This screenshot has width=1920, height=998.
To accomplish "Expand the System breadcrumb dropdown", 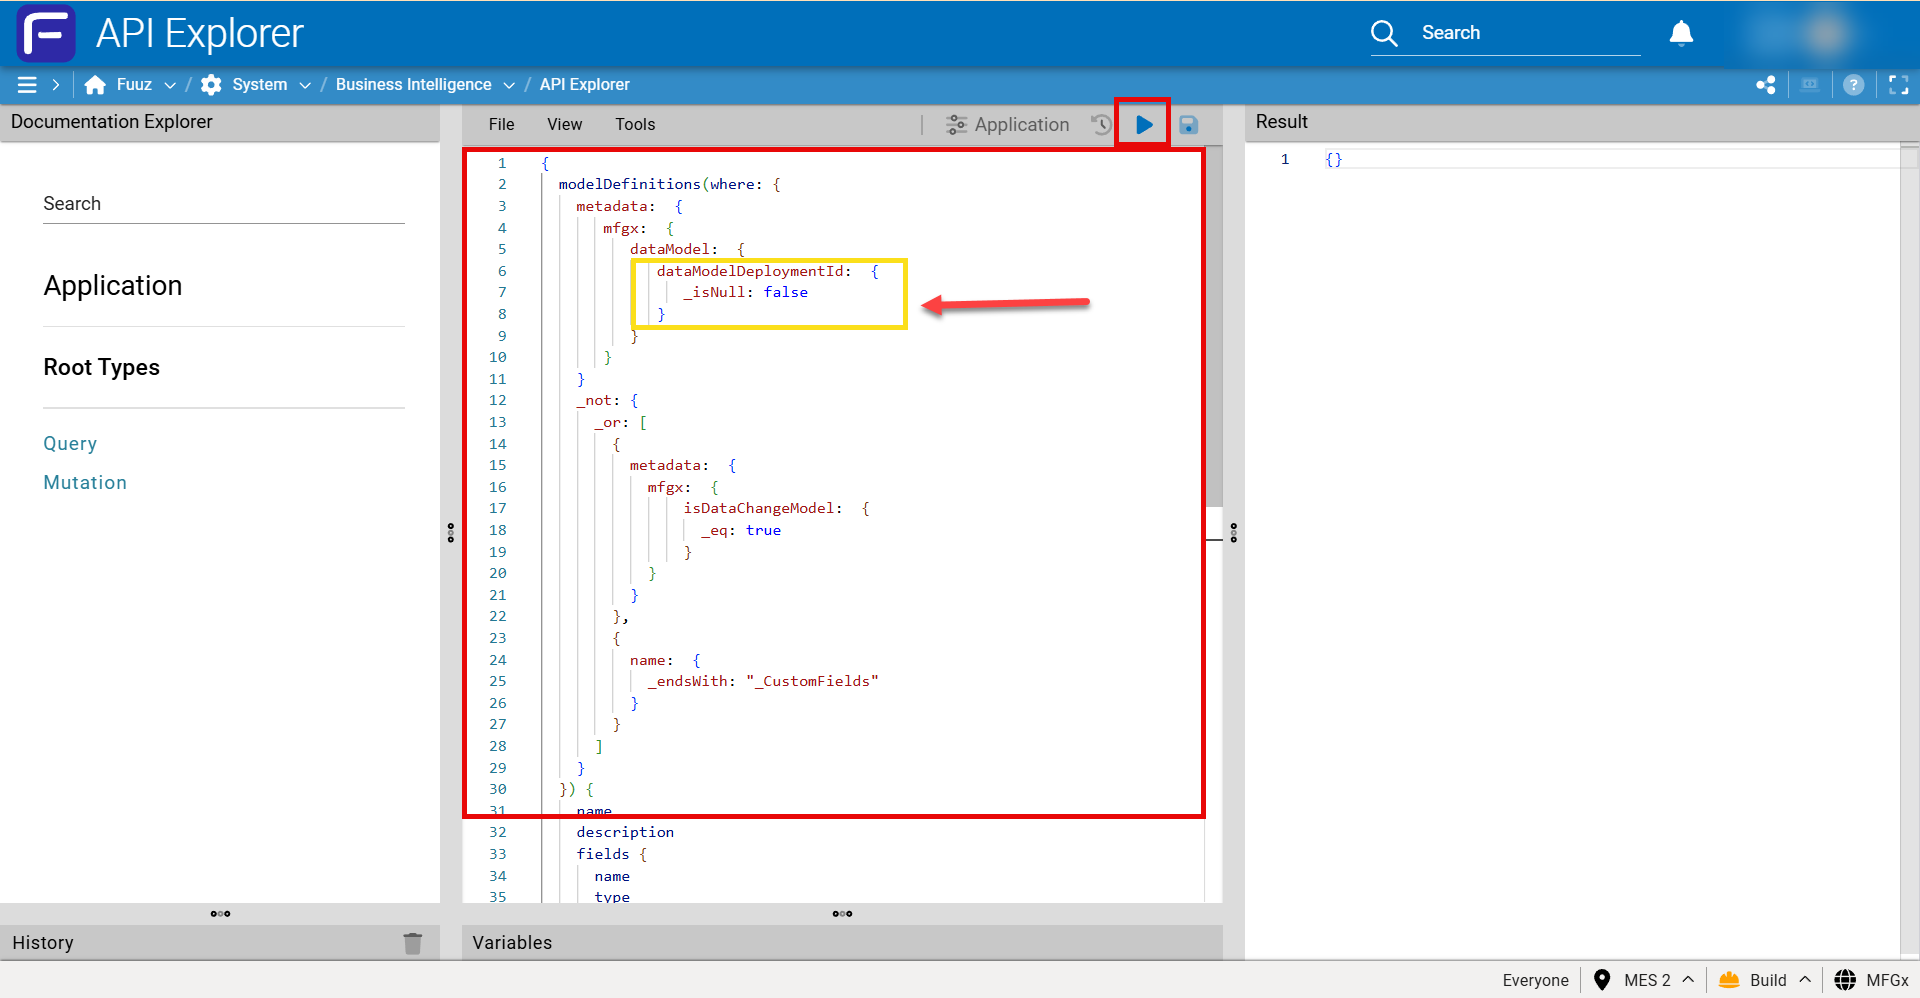I will pyautogui.click(x=305, y=86).
